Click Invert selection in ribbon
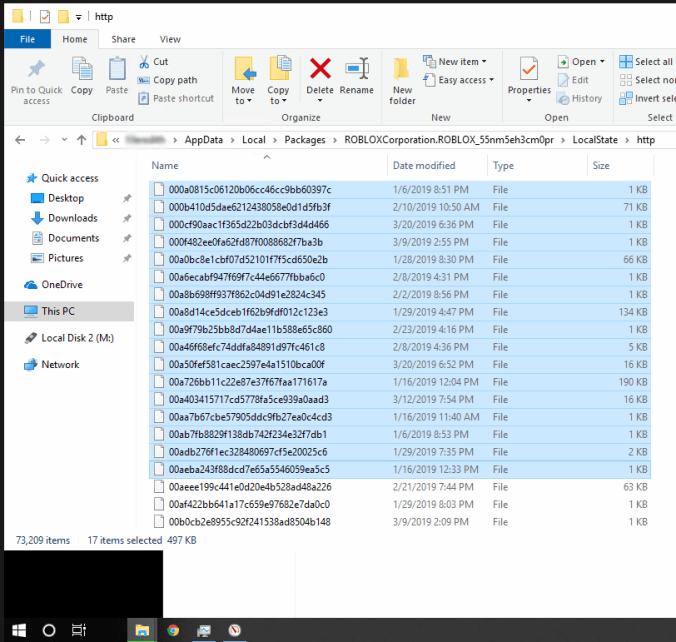The width and height of the screenshot is (676, 642). tap(647, 98)
